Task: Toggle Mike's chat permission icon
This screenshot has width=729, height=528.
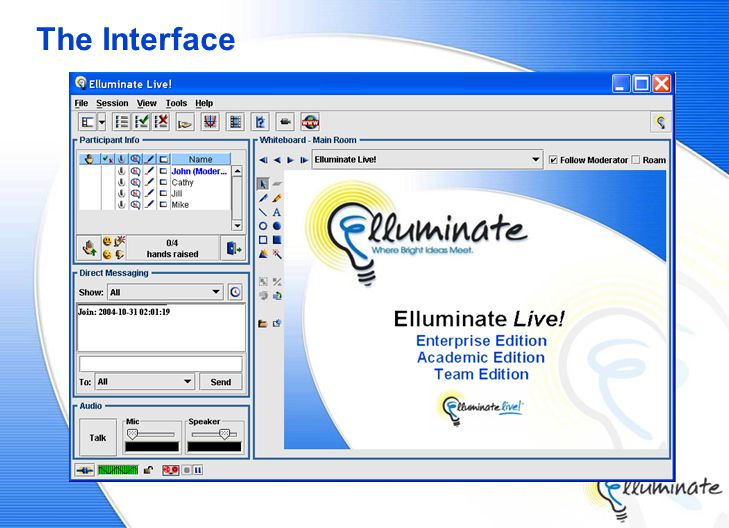Action: click(x=135, y=205)
